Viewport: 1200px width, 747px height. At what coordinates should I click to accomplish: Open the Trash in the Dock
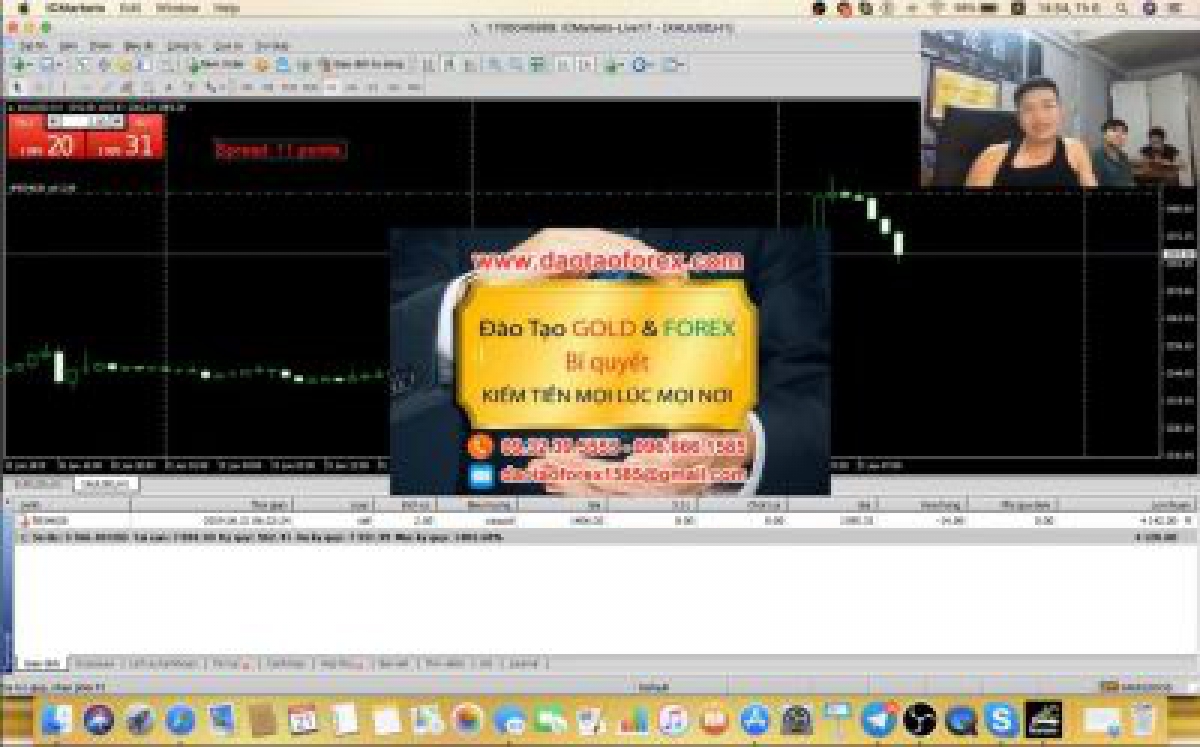1144,719
